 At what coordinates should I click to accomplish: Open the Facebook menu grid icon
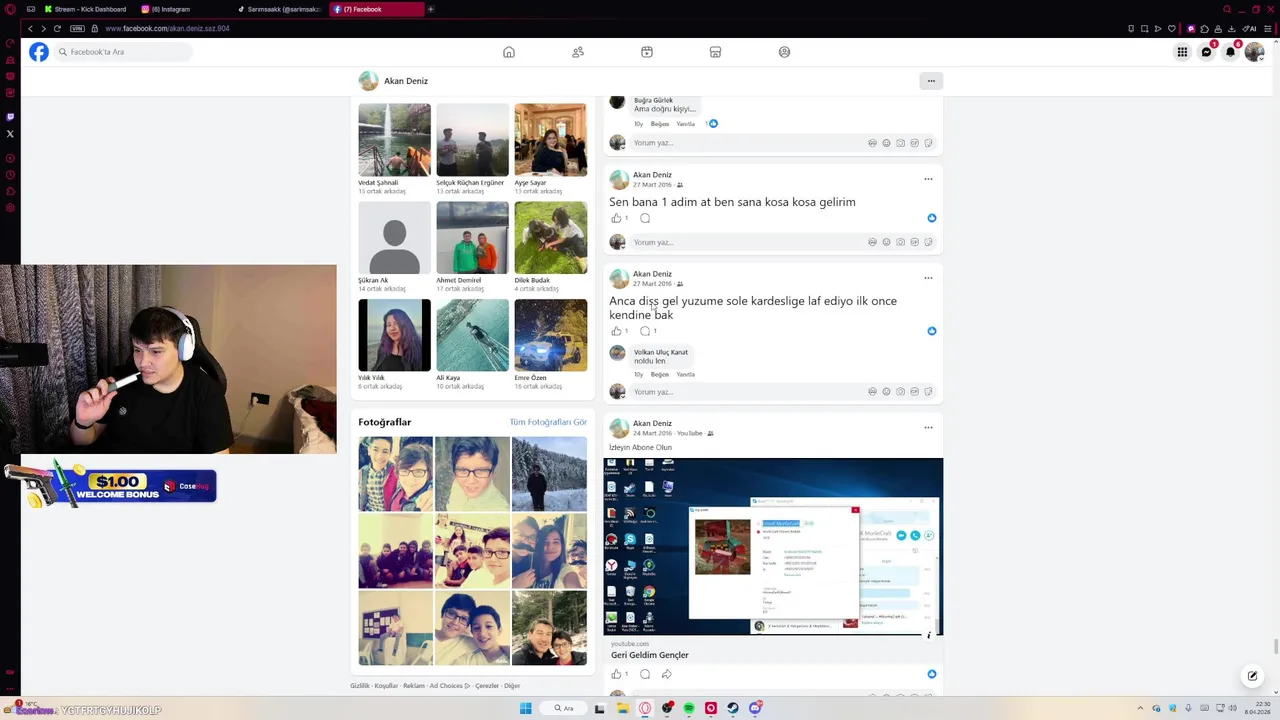tap(1182, 52)
